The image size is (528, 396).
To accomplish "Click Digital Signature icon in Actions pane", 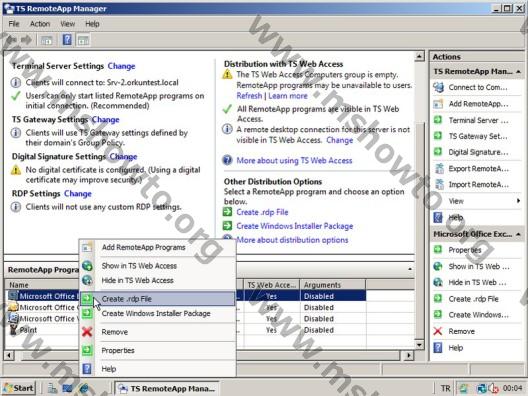I will click(438, 152).
